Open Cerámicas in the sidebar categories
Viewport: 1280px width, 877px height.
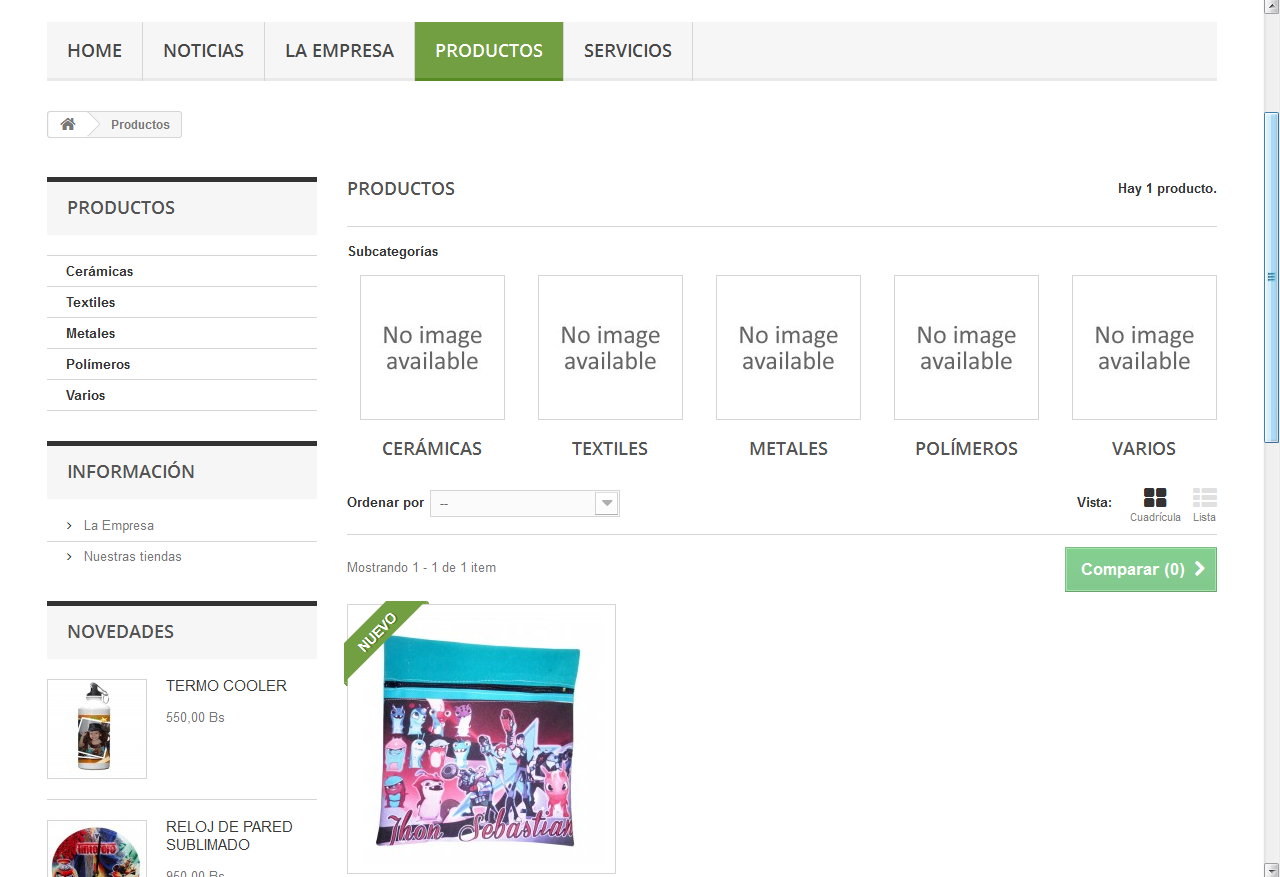pyautogui.click(x=100, y=271)
